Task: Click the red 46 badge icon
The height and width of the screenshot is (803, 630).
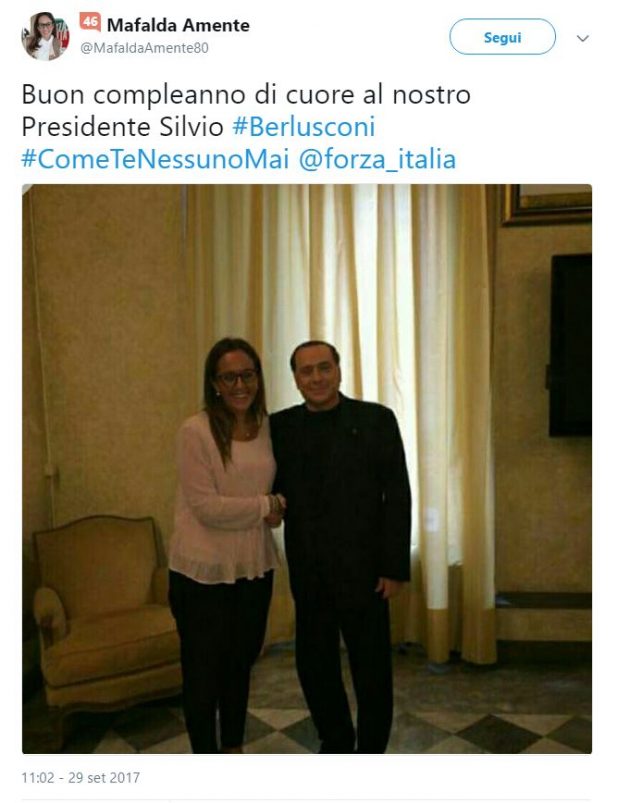Action: [x=90, y=22]
